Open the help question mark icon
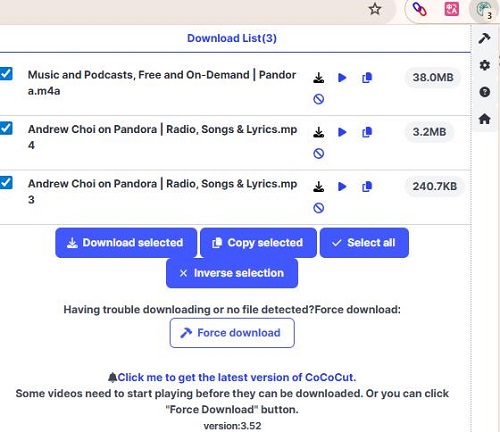 click(x=485, y=92)
